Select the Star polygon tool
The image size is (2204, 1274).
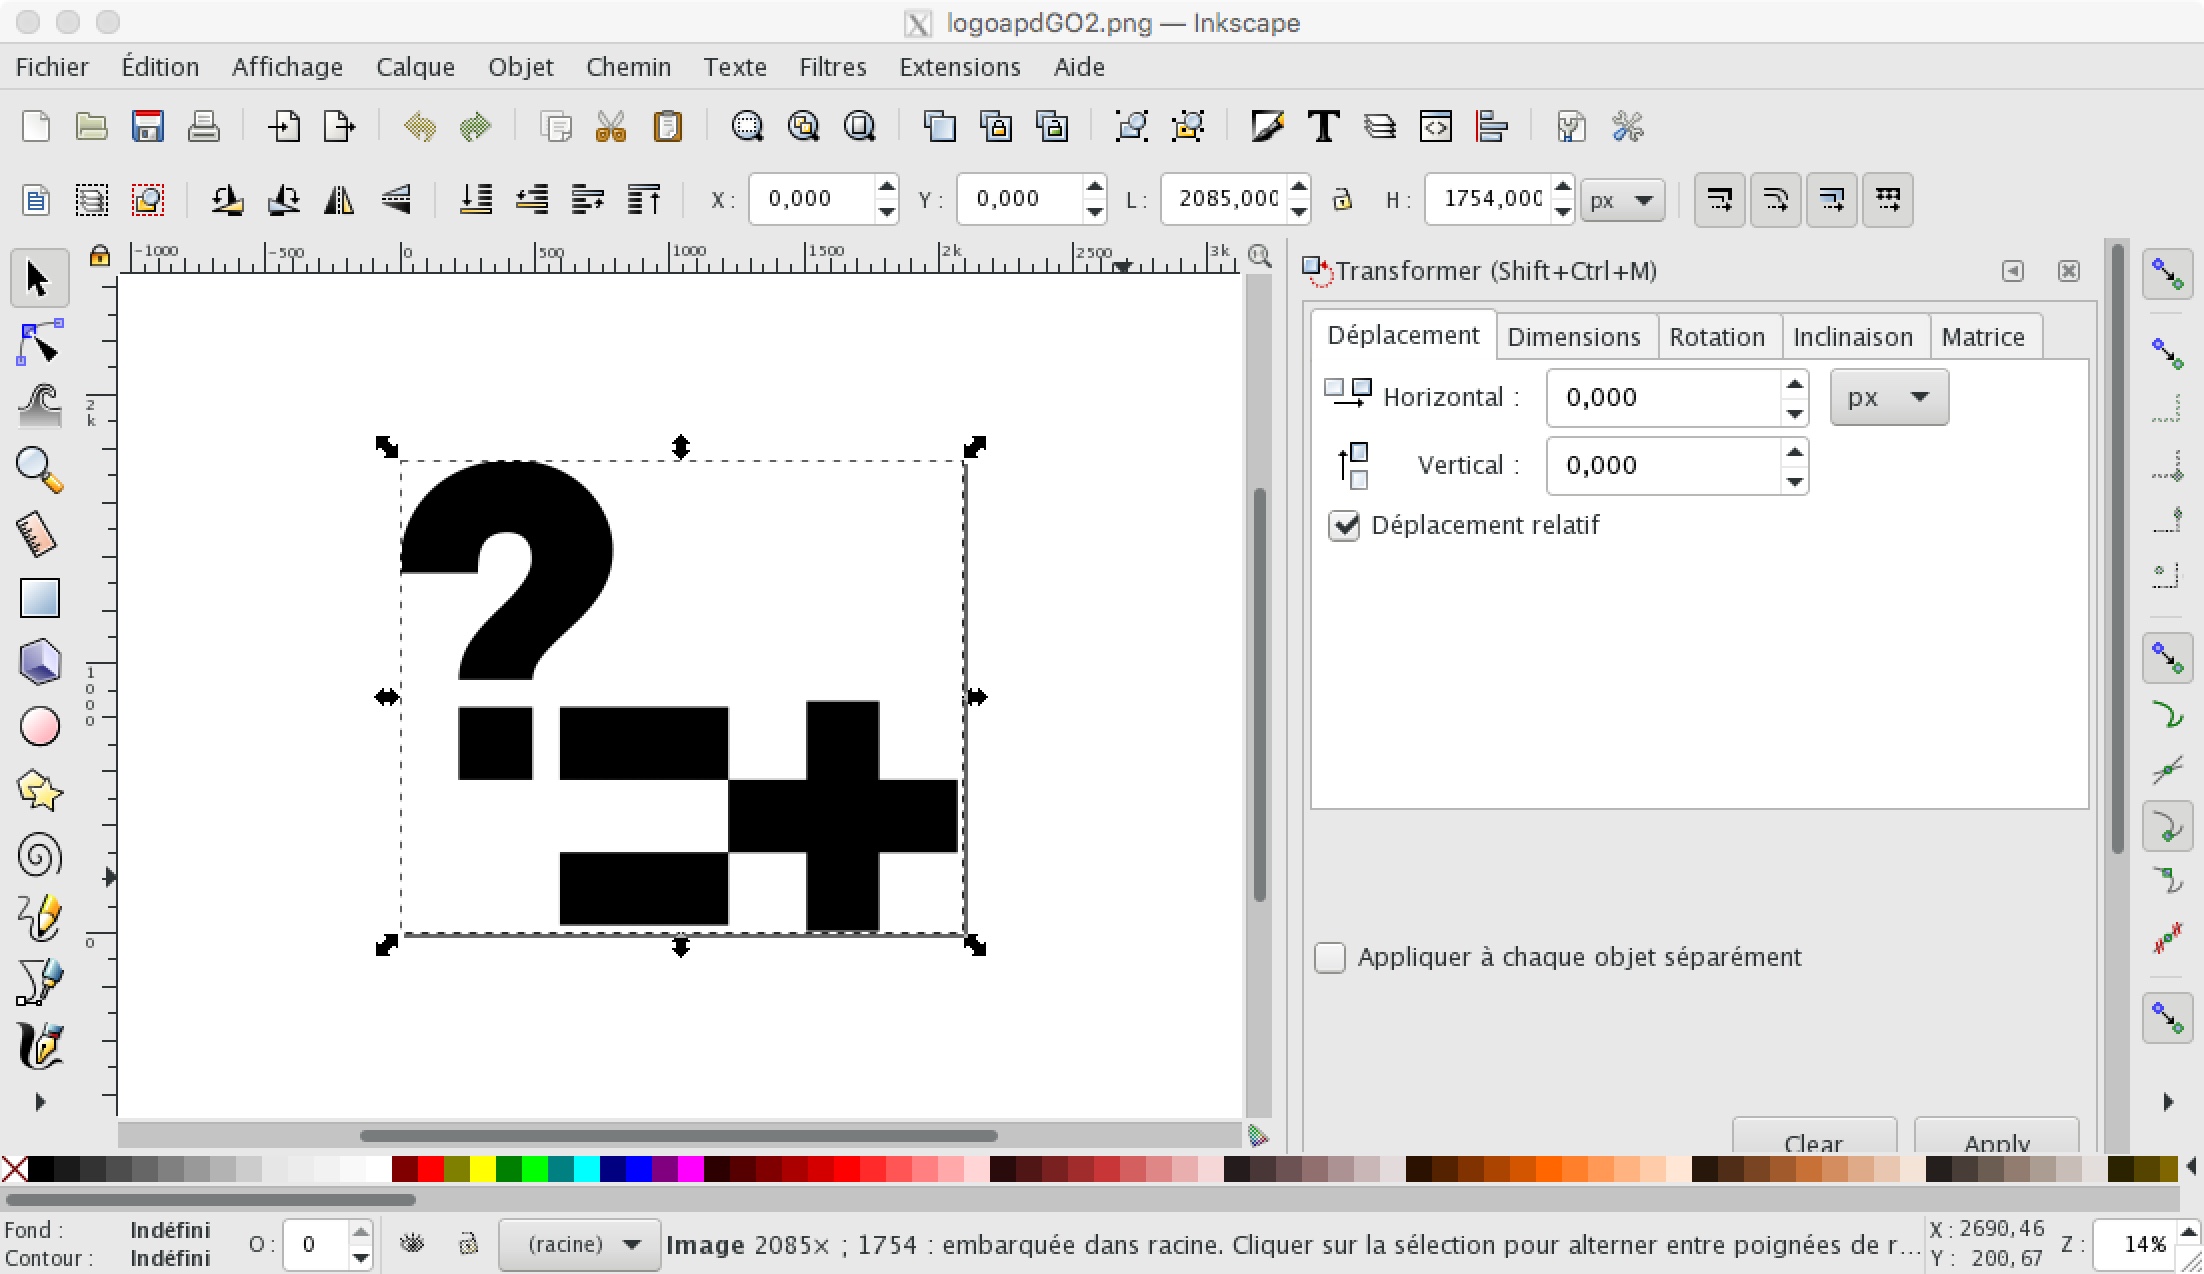39,790
